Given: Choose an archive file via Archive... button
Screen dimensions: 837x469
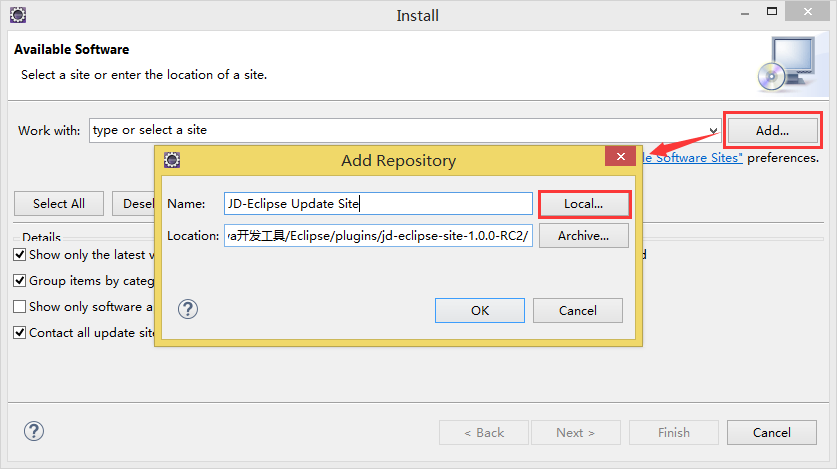Looking at the screenshot, I should [x=584, y=236].
